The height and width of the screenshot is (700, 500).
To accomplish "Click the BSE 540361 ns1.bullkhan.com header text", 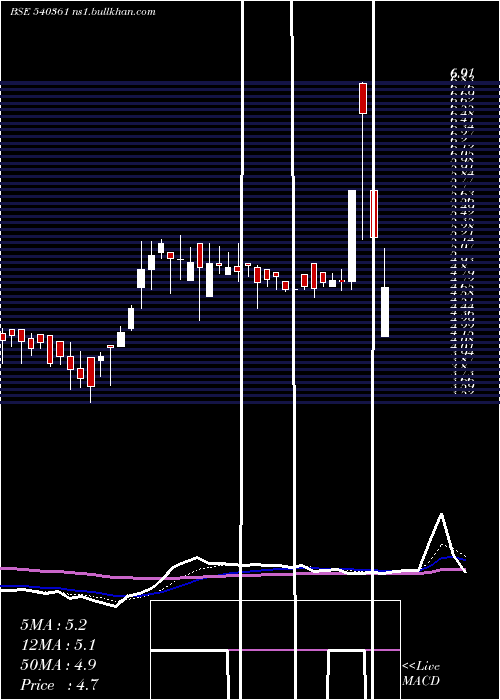I will coord(83,12).
